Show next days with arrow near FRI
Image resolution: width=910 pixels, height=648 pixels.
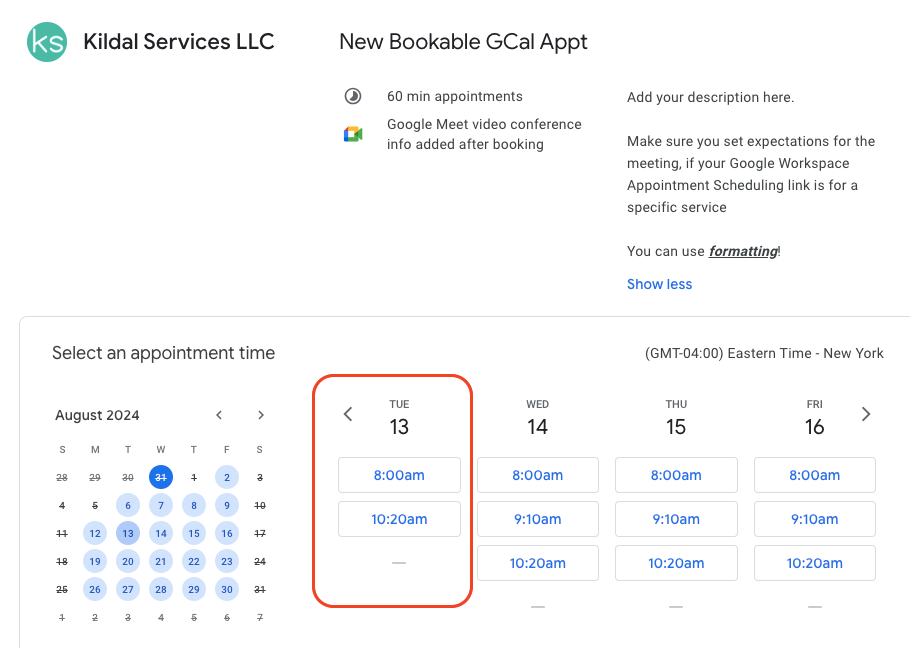click(x=866, y=414)
